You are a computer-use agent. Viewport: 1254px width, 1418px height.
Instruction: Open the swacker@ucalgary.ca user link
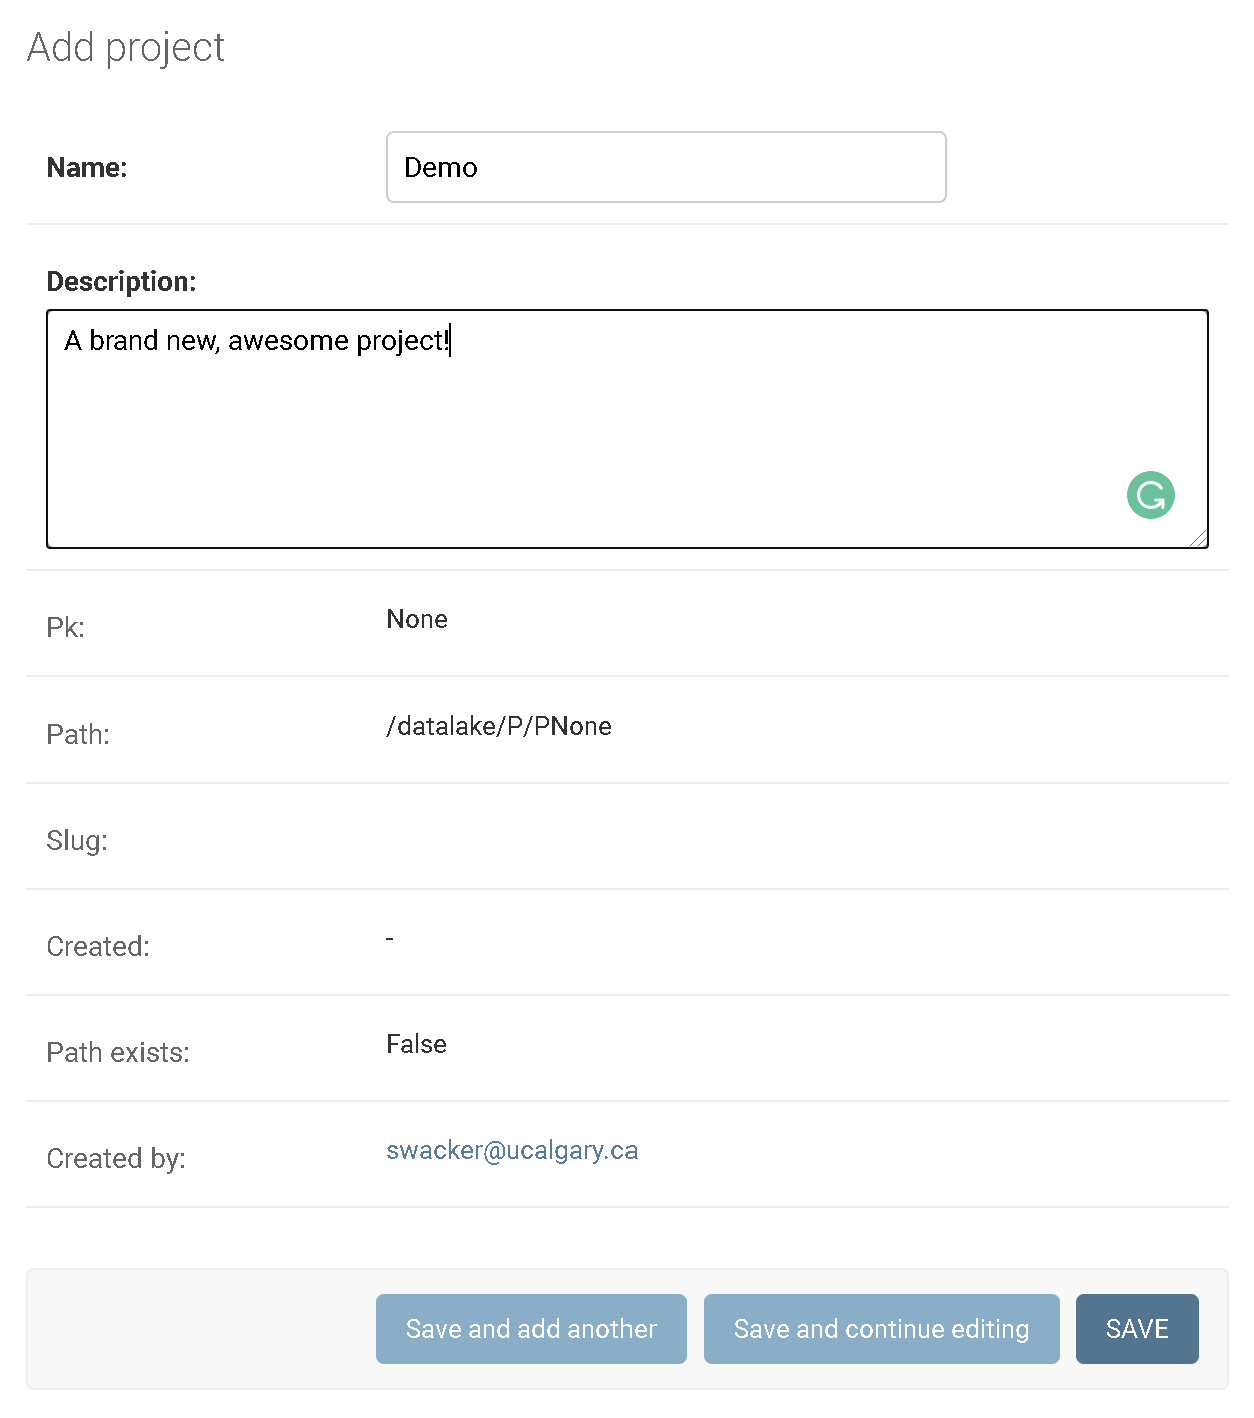(512, 1151)
